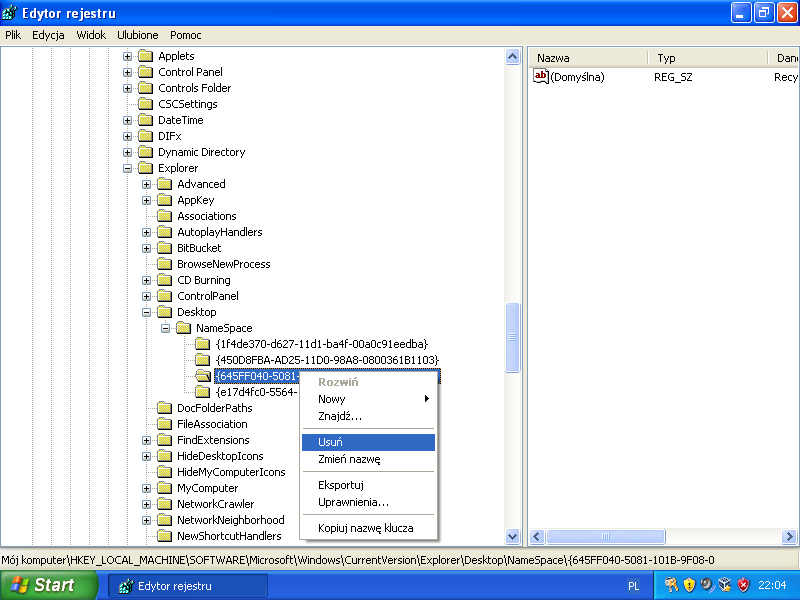
Task: Click values pane scroll left arrow
Action: 536,537
